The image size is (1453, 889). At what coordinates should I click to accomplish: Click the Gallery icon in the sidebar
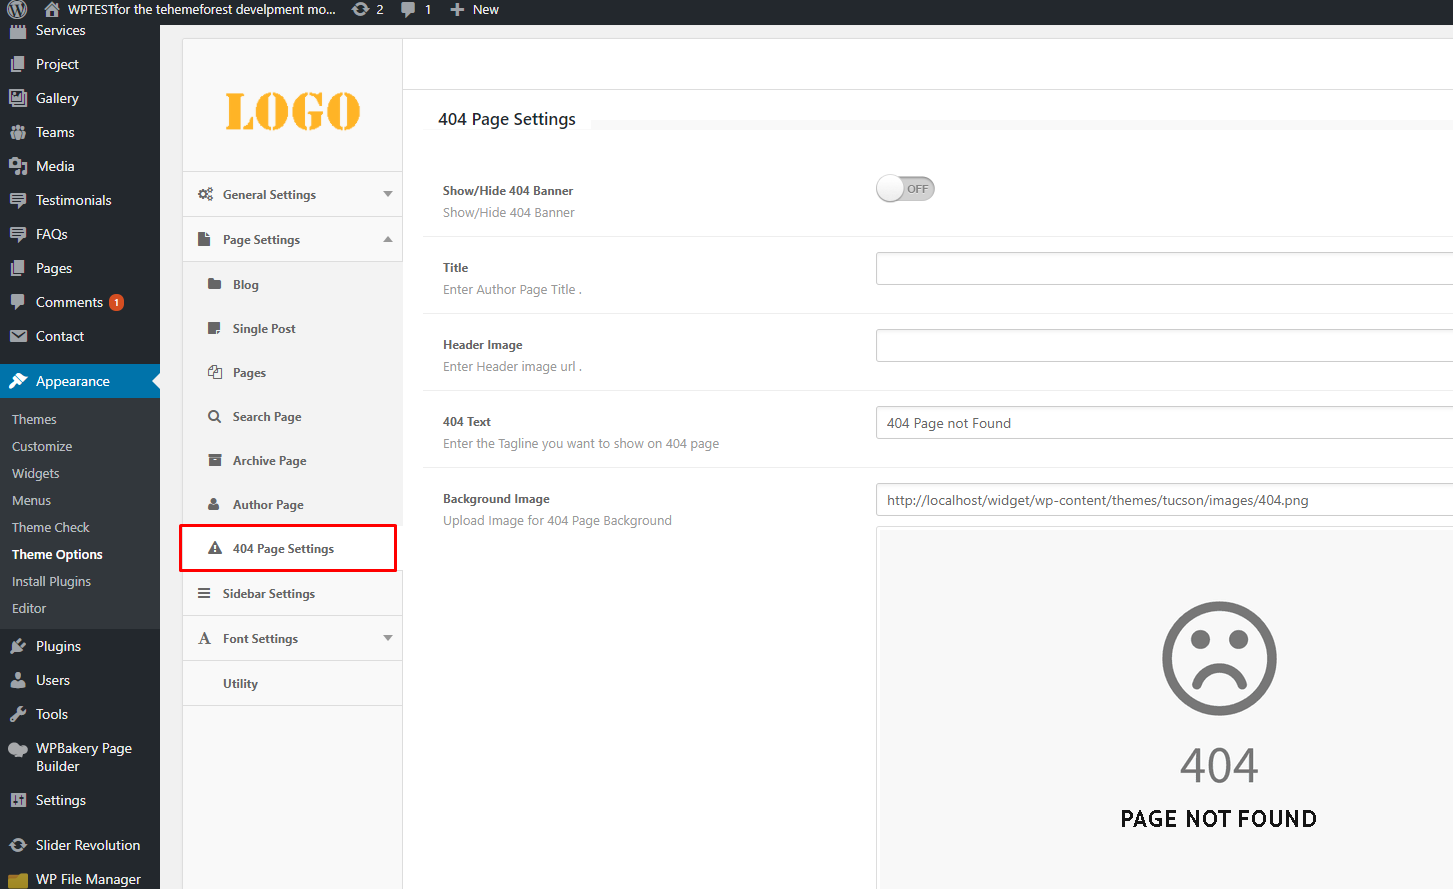click(x=18, y=98)
